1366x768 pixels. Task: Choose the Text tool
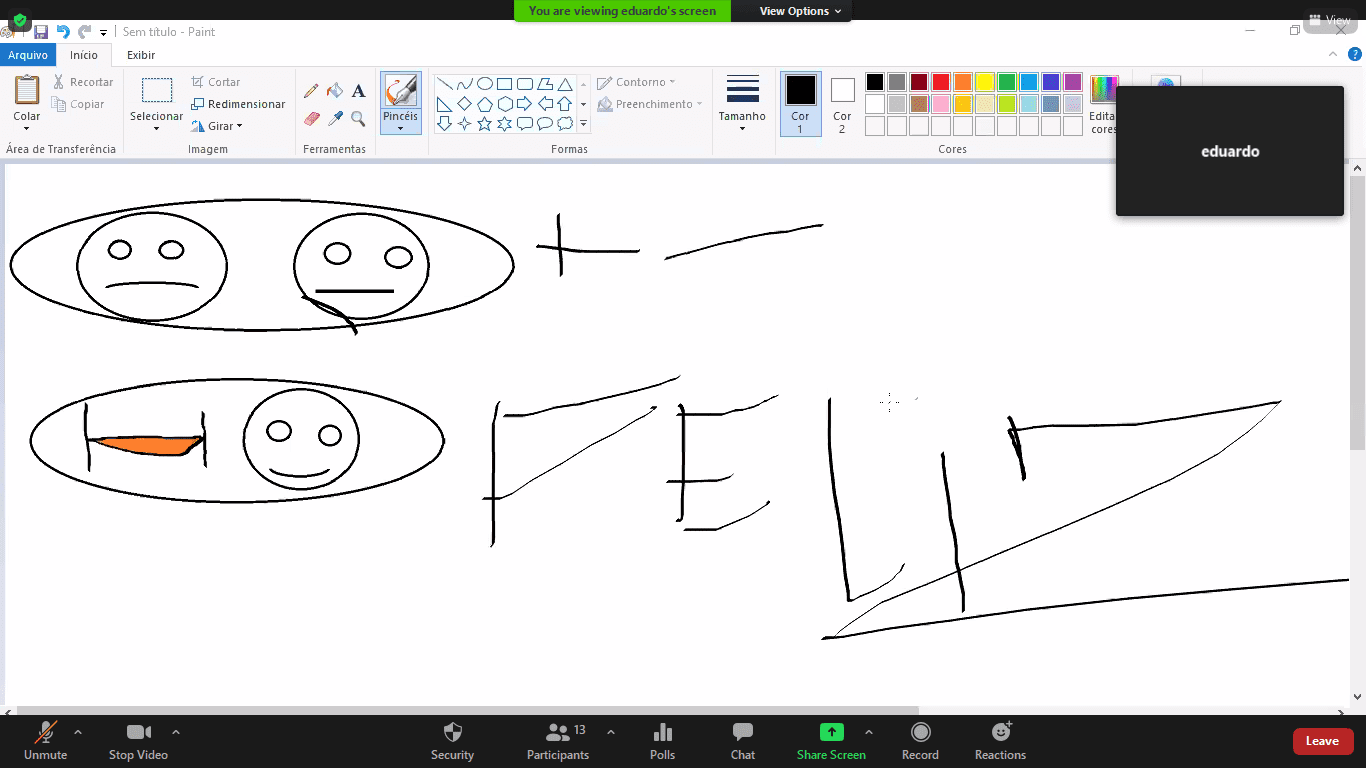tap(358, 91)
